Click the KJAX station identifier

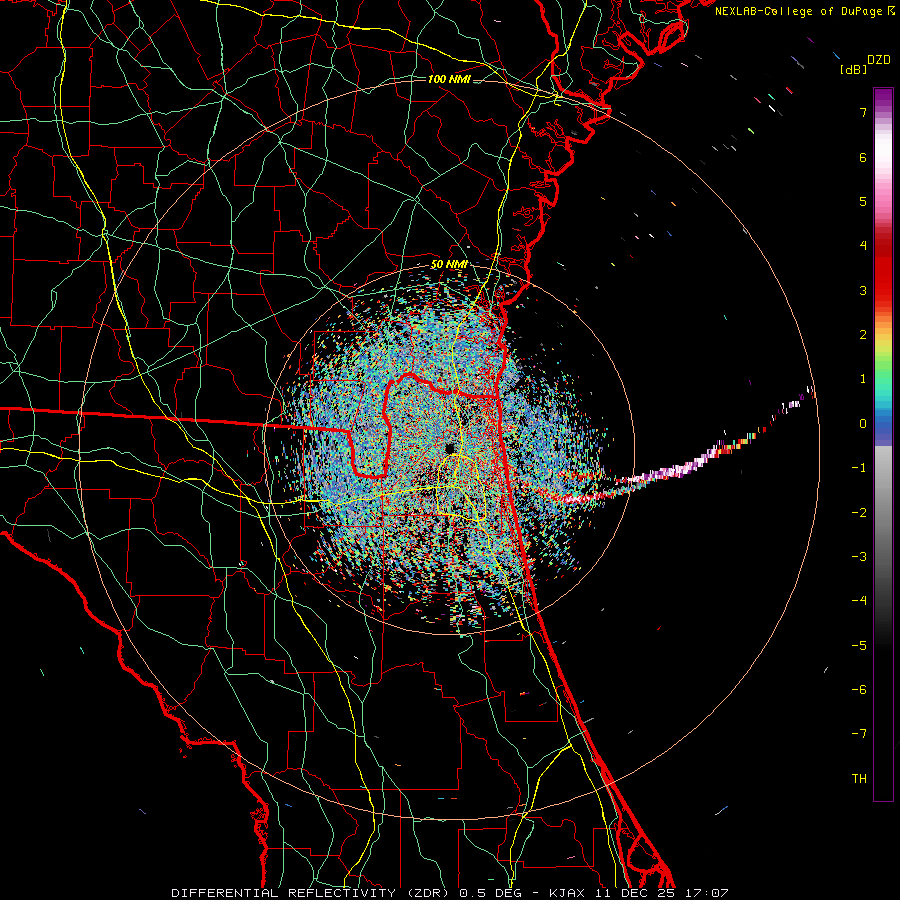tap(567, 893)
